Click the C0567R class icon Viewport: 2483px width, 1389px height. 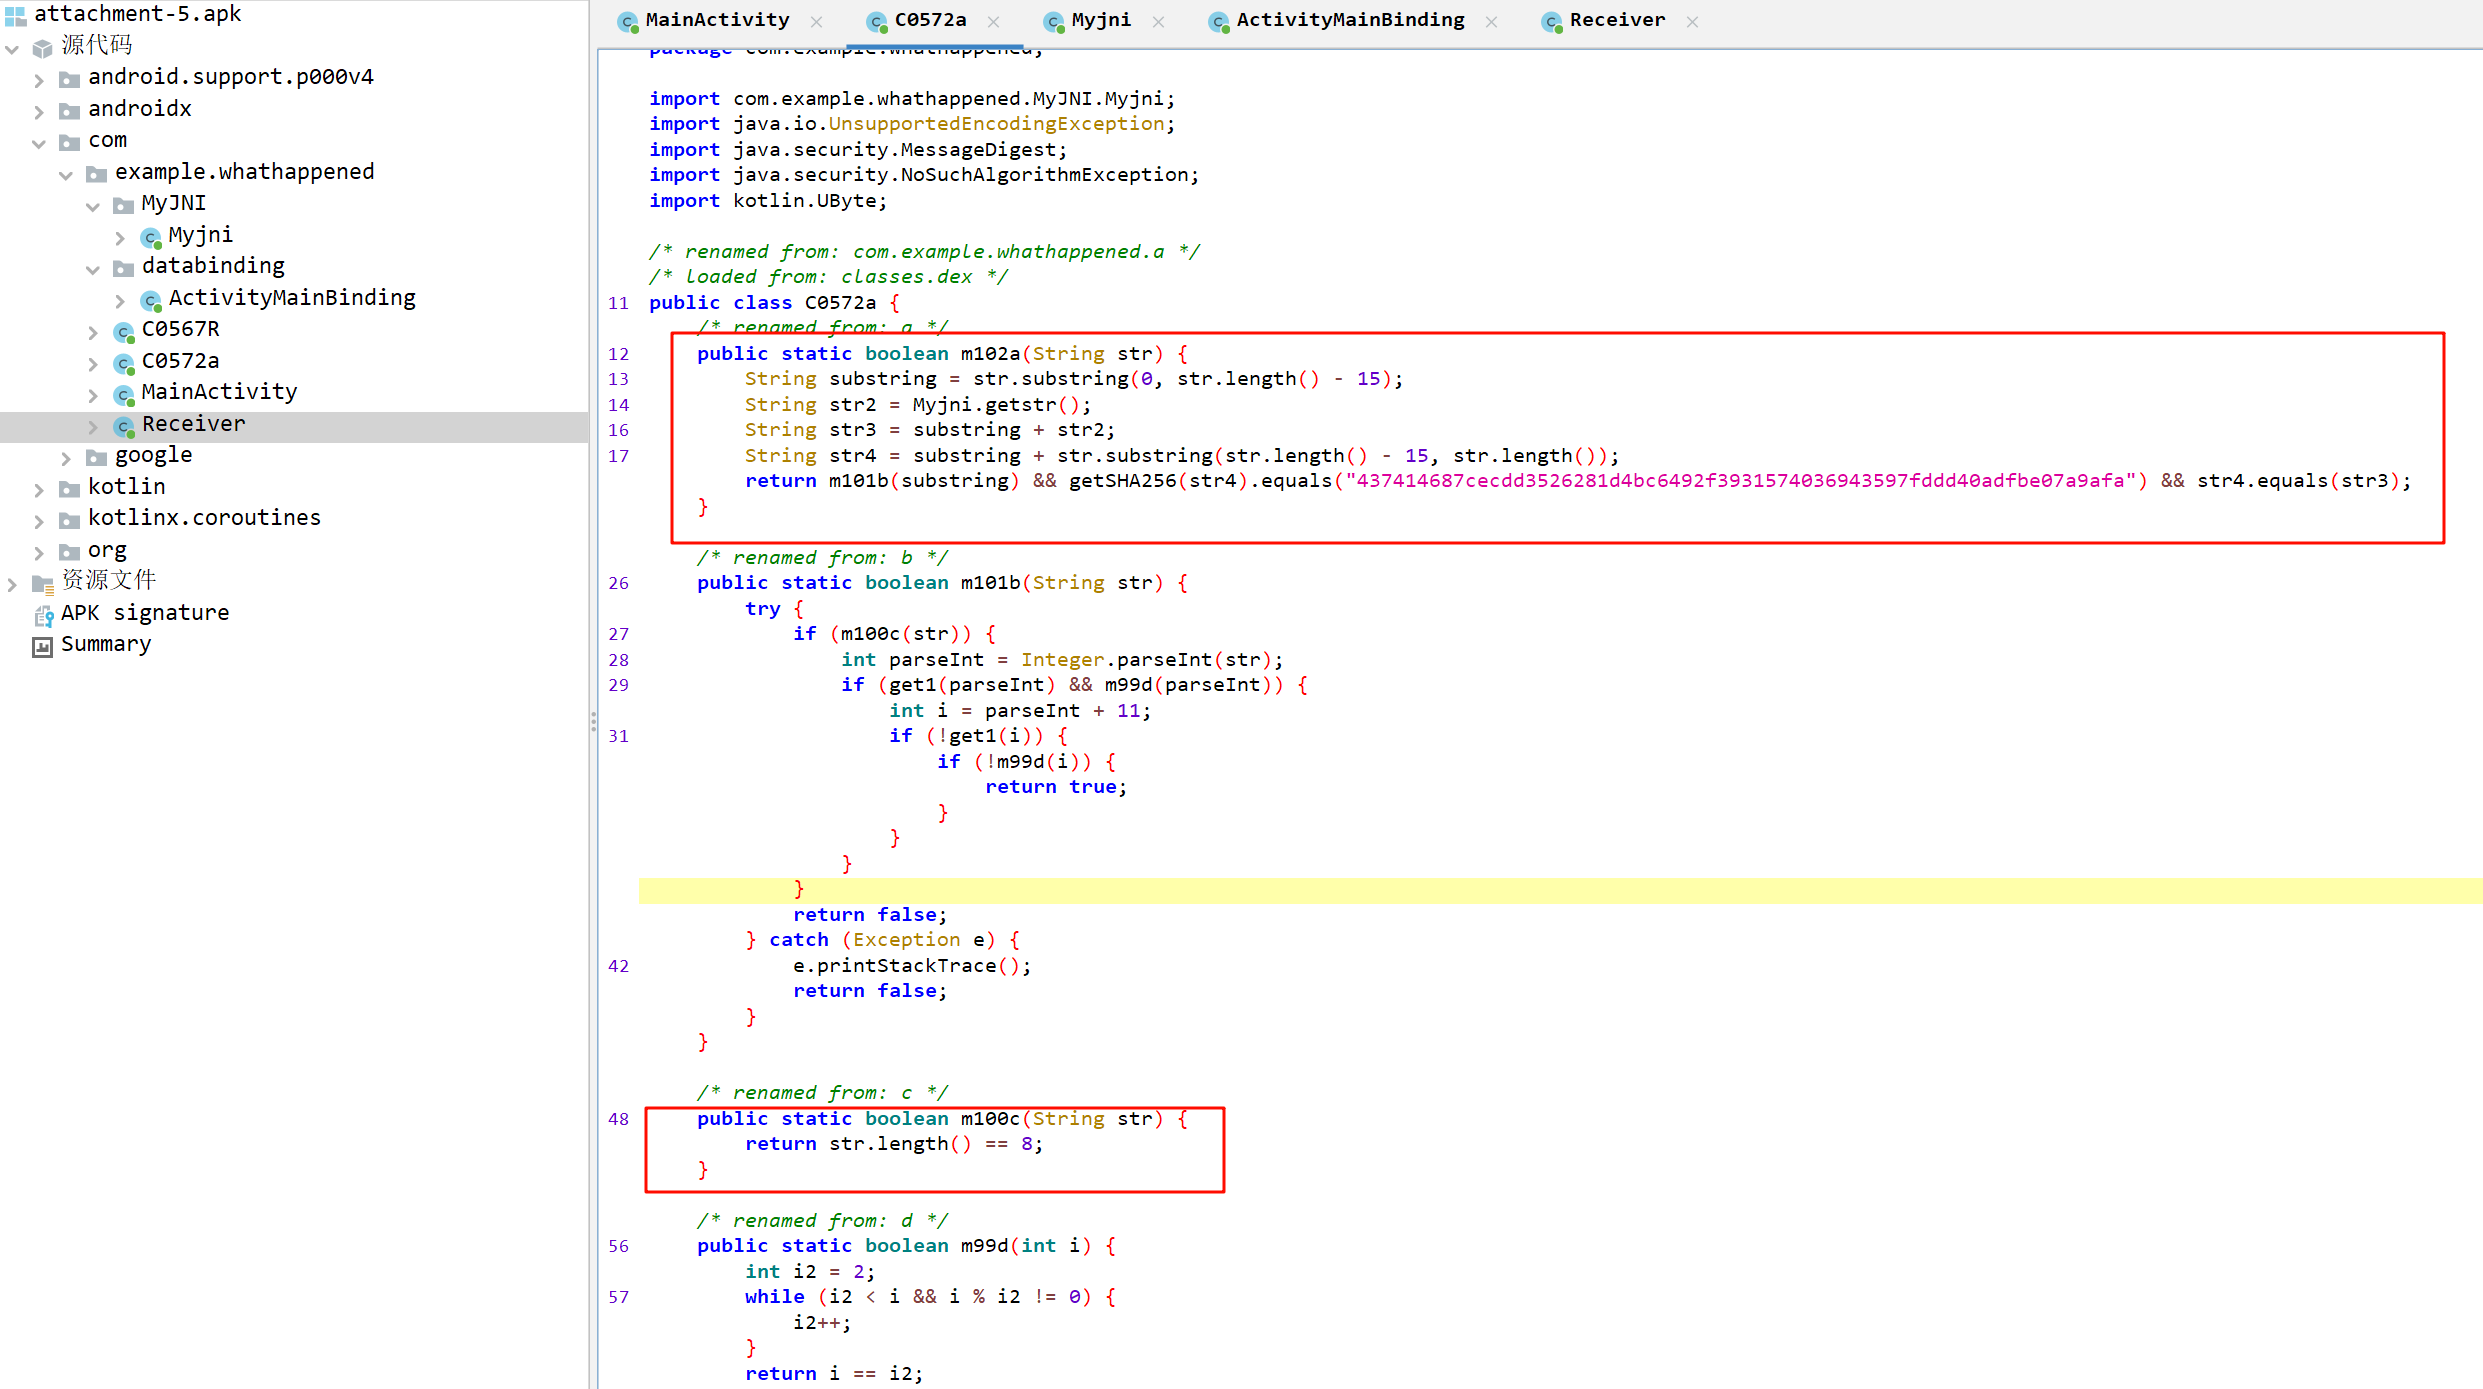tap(124, 331)
